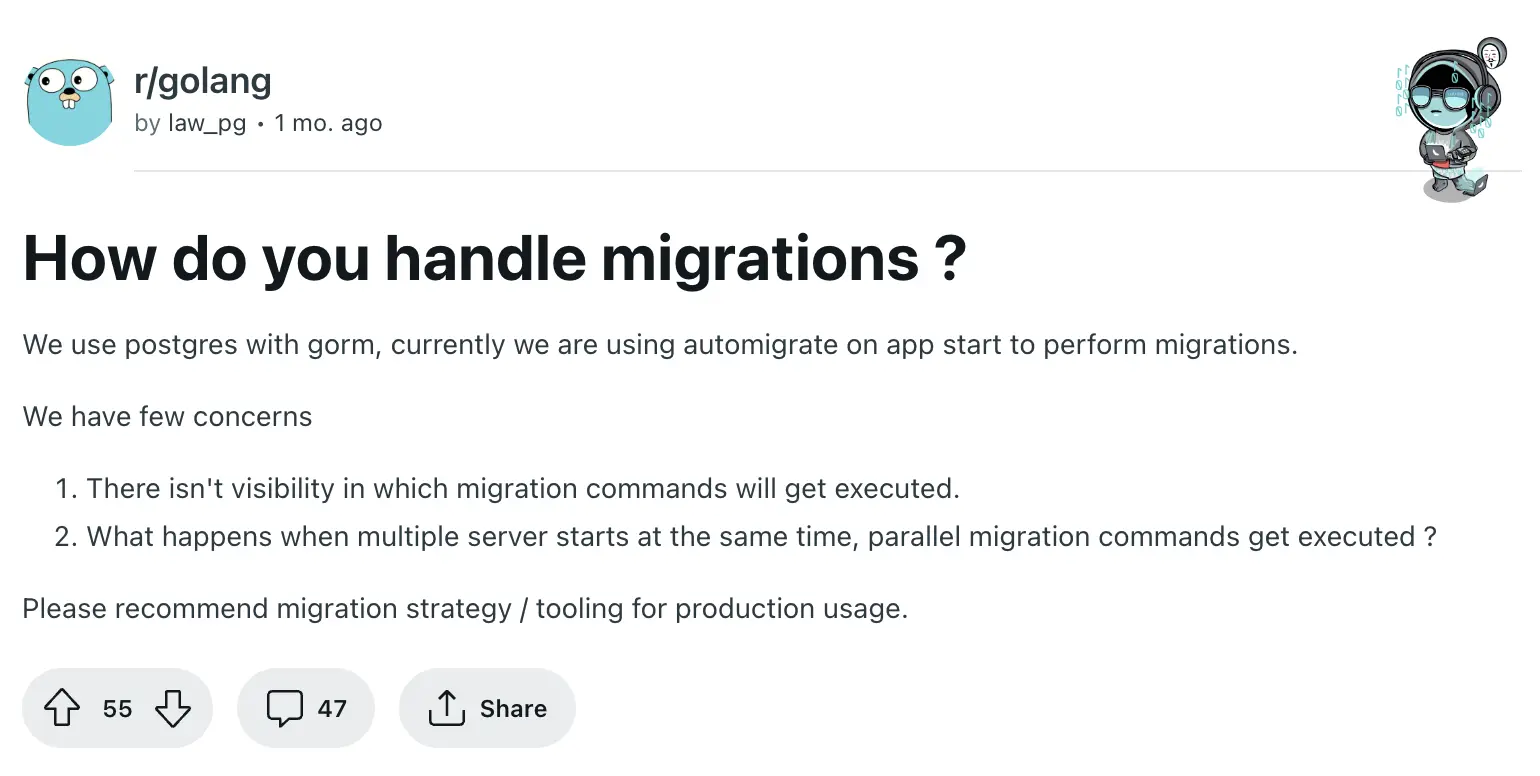
Task: Downvote the migrations post
Action: tap(172, 709)
